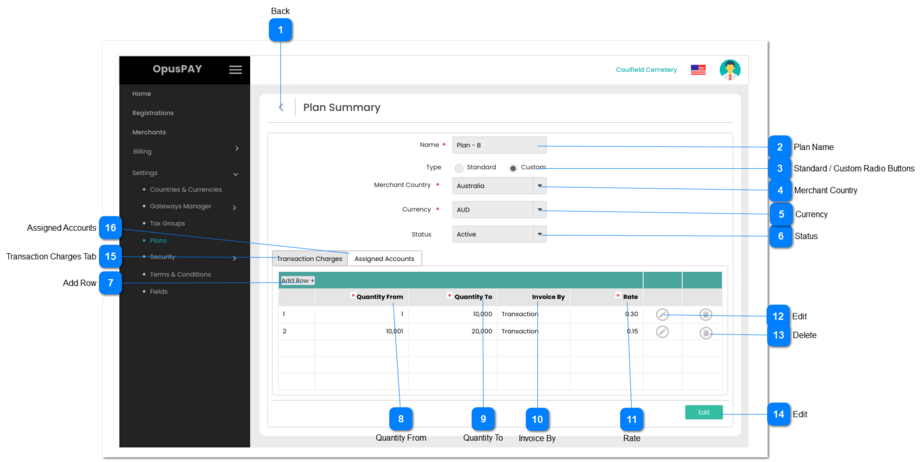Click the OpusPAY logo
The width and height of the screenshot is (923, 462).
[177, 69]
